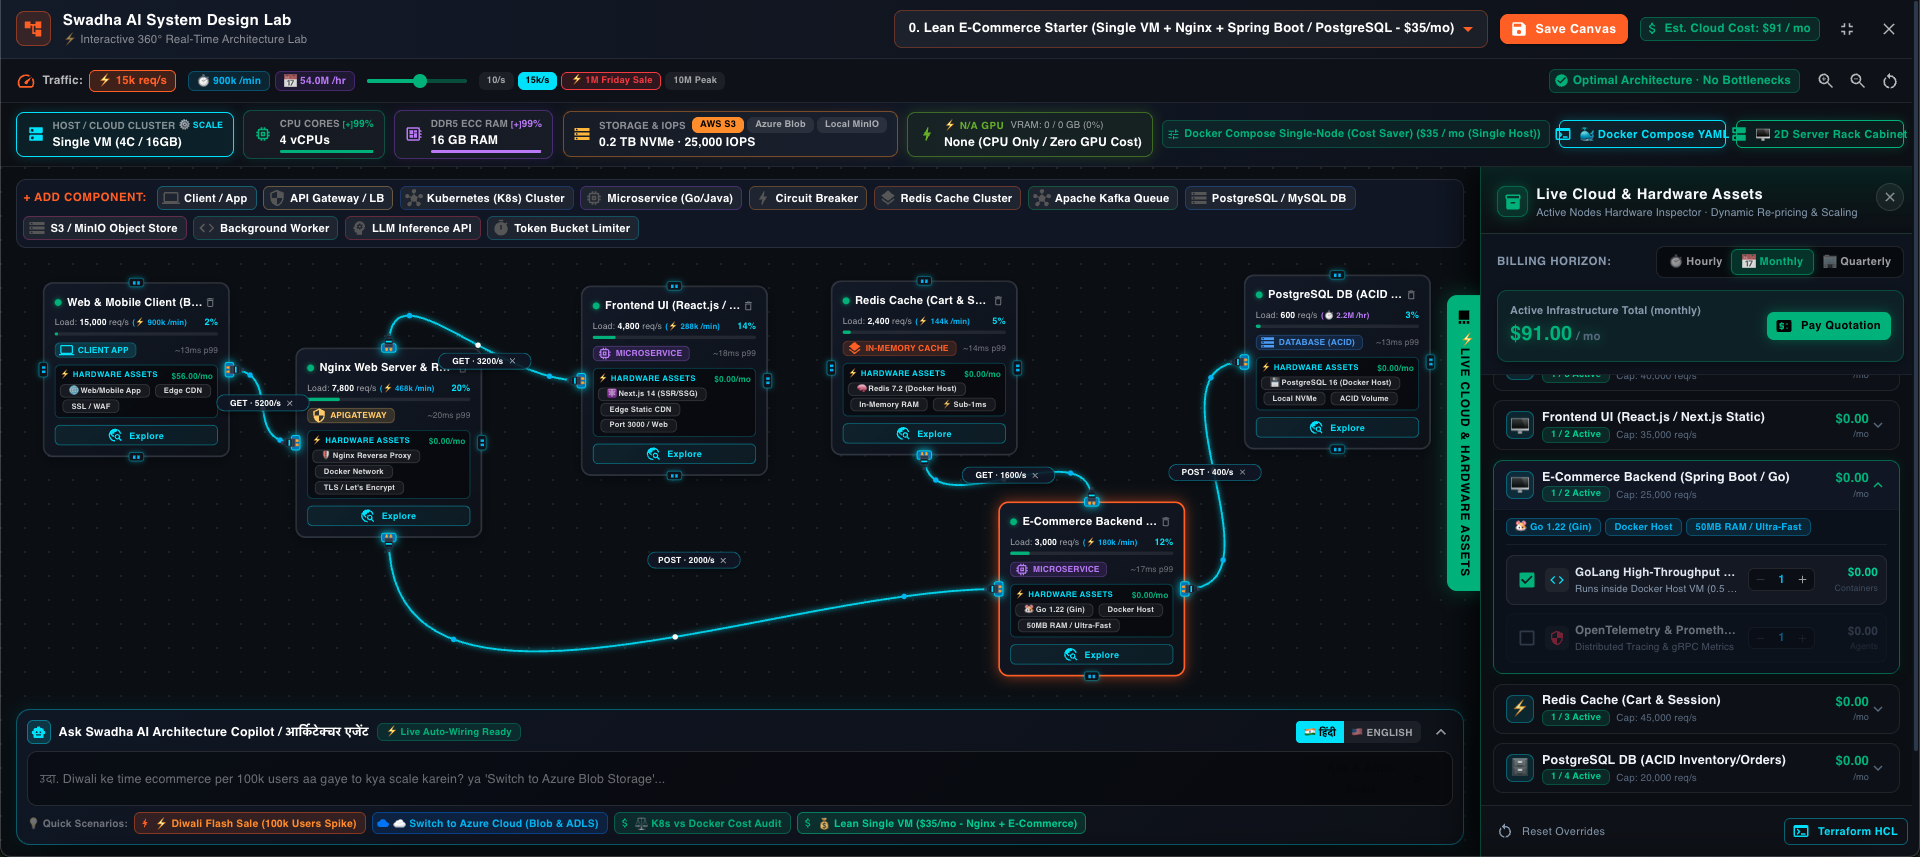Select Azure Blob storage option
1920x857 pixels.
pos(780,124)
